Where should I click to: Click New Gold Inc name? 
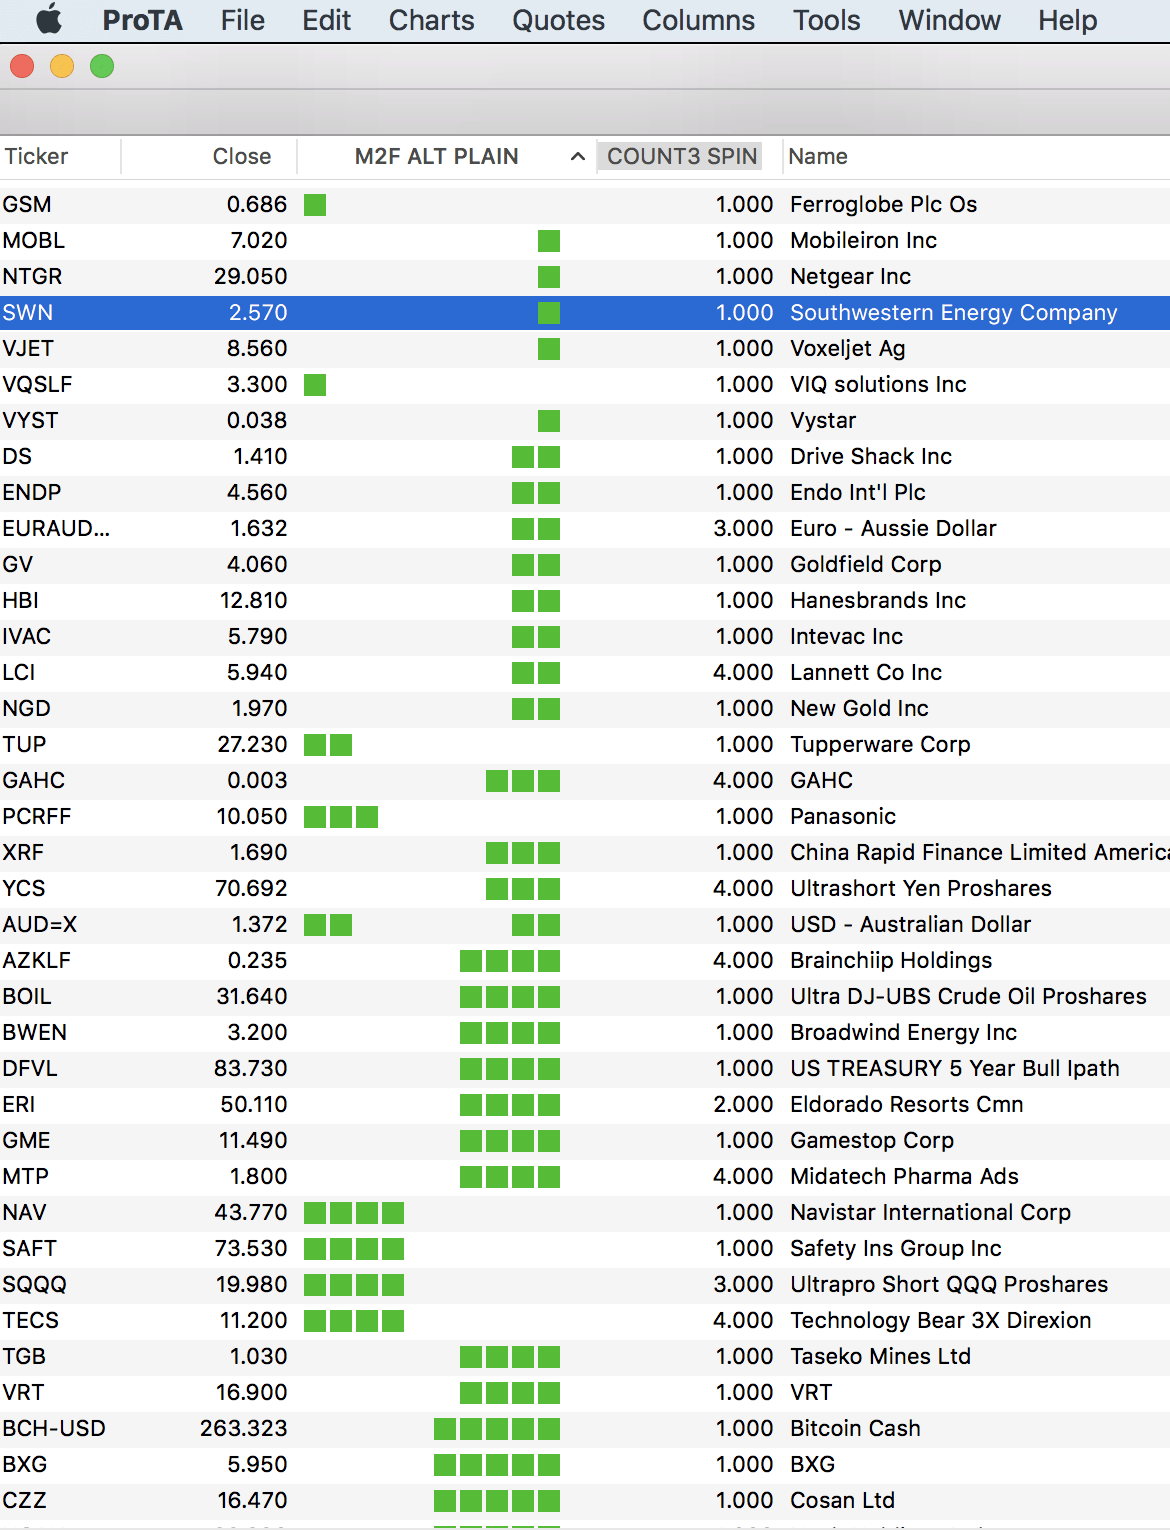tap(859, 709)
